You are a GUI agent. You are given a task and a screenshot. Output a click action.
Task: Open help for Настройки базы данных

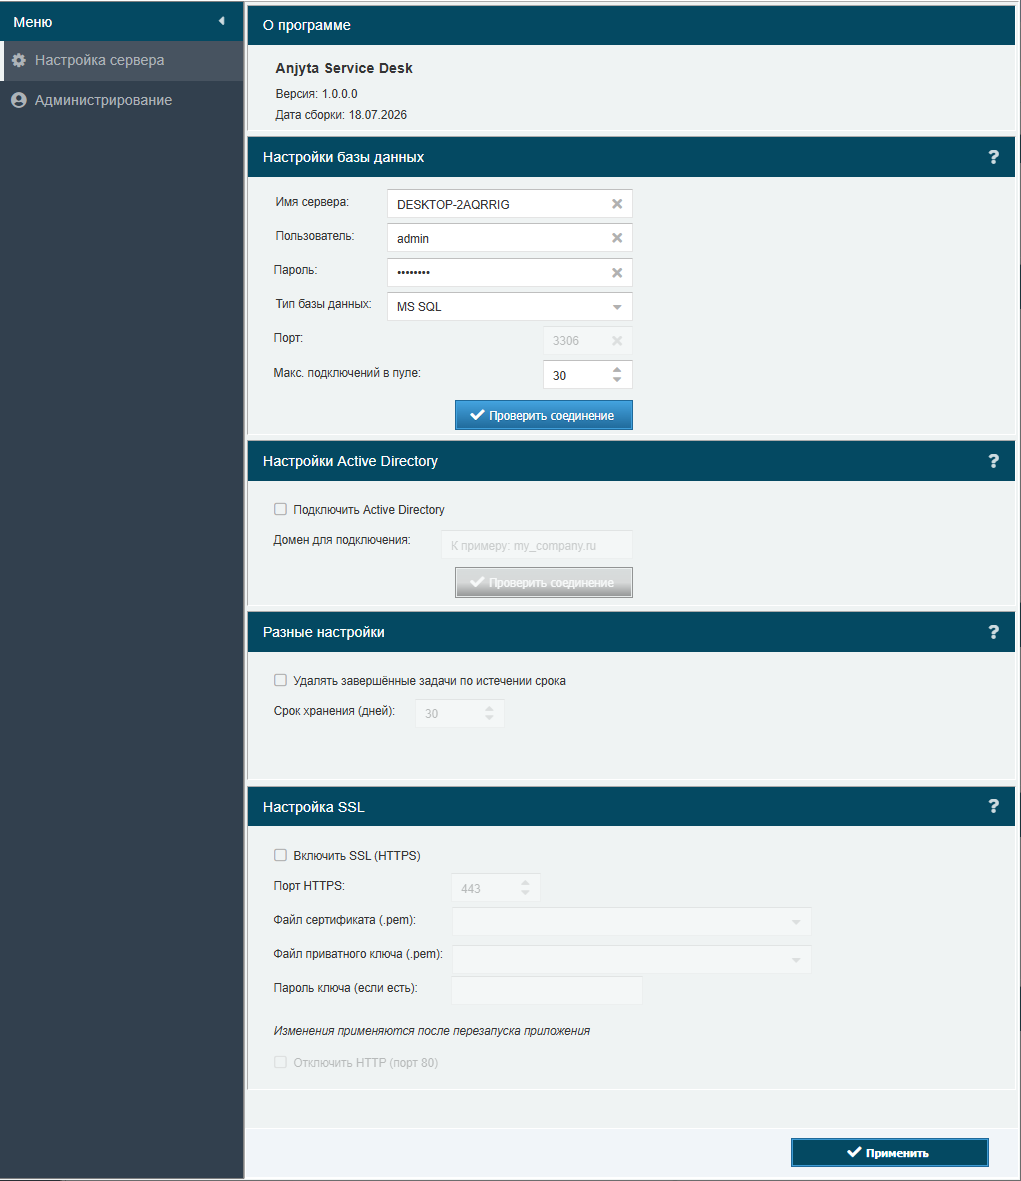(x=993, y=157)
